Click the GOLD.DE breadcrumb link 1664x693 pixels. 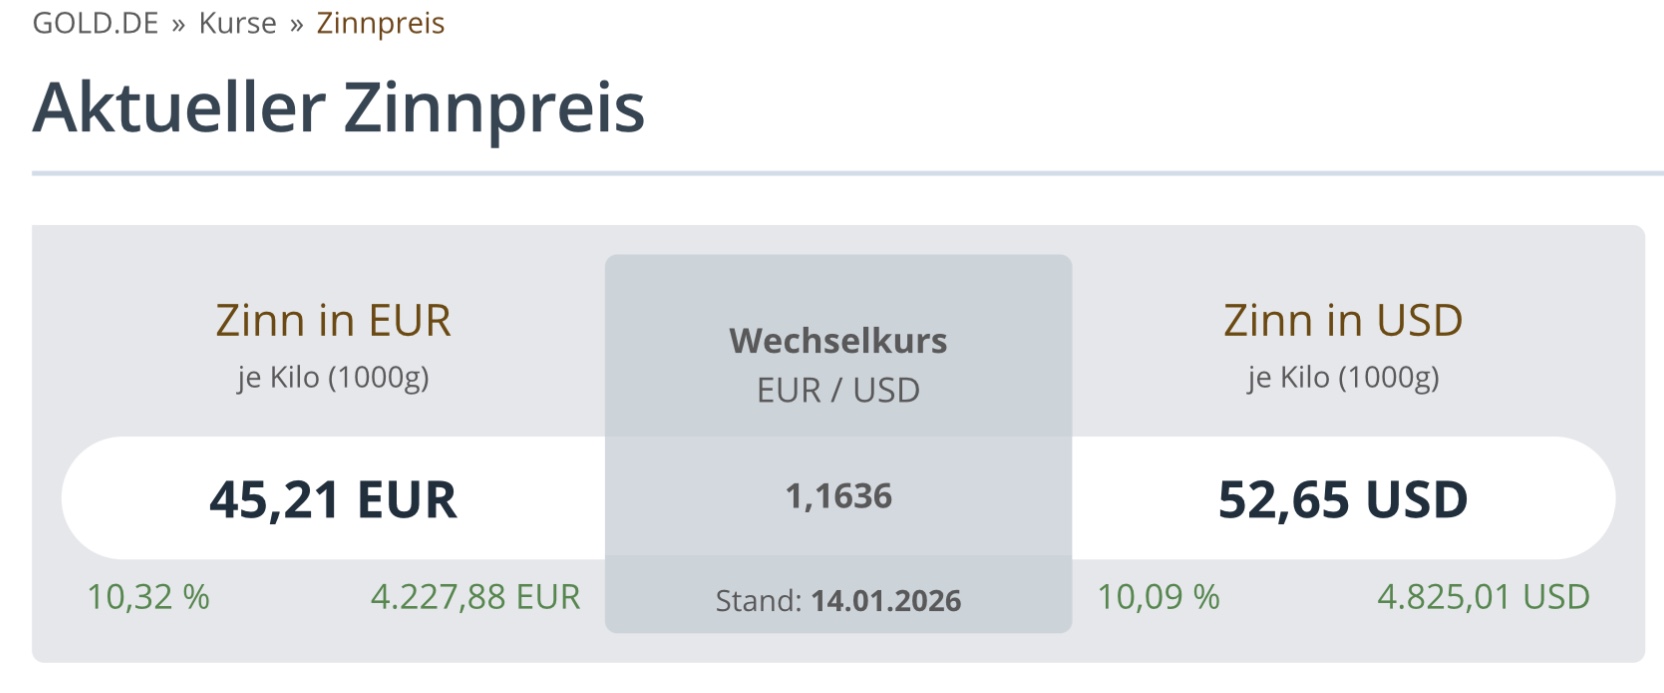95,23
